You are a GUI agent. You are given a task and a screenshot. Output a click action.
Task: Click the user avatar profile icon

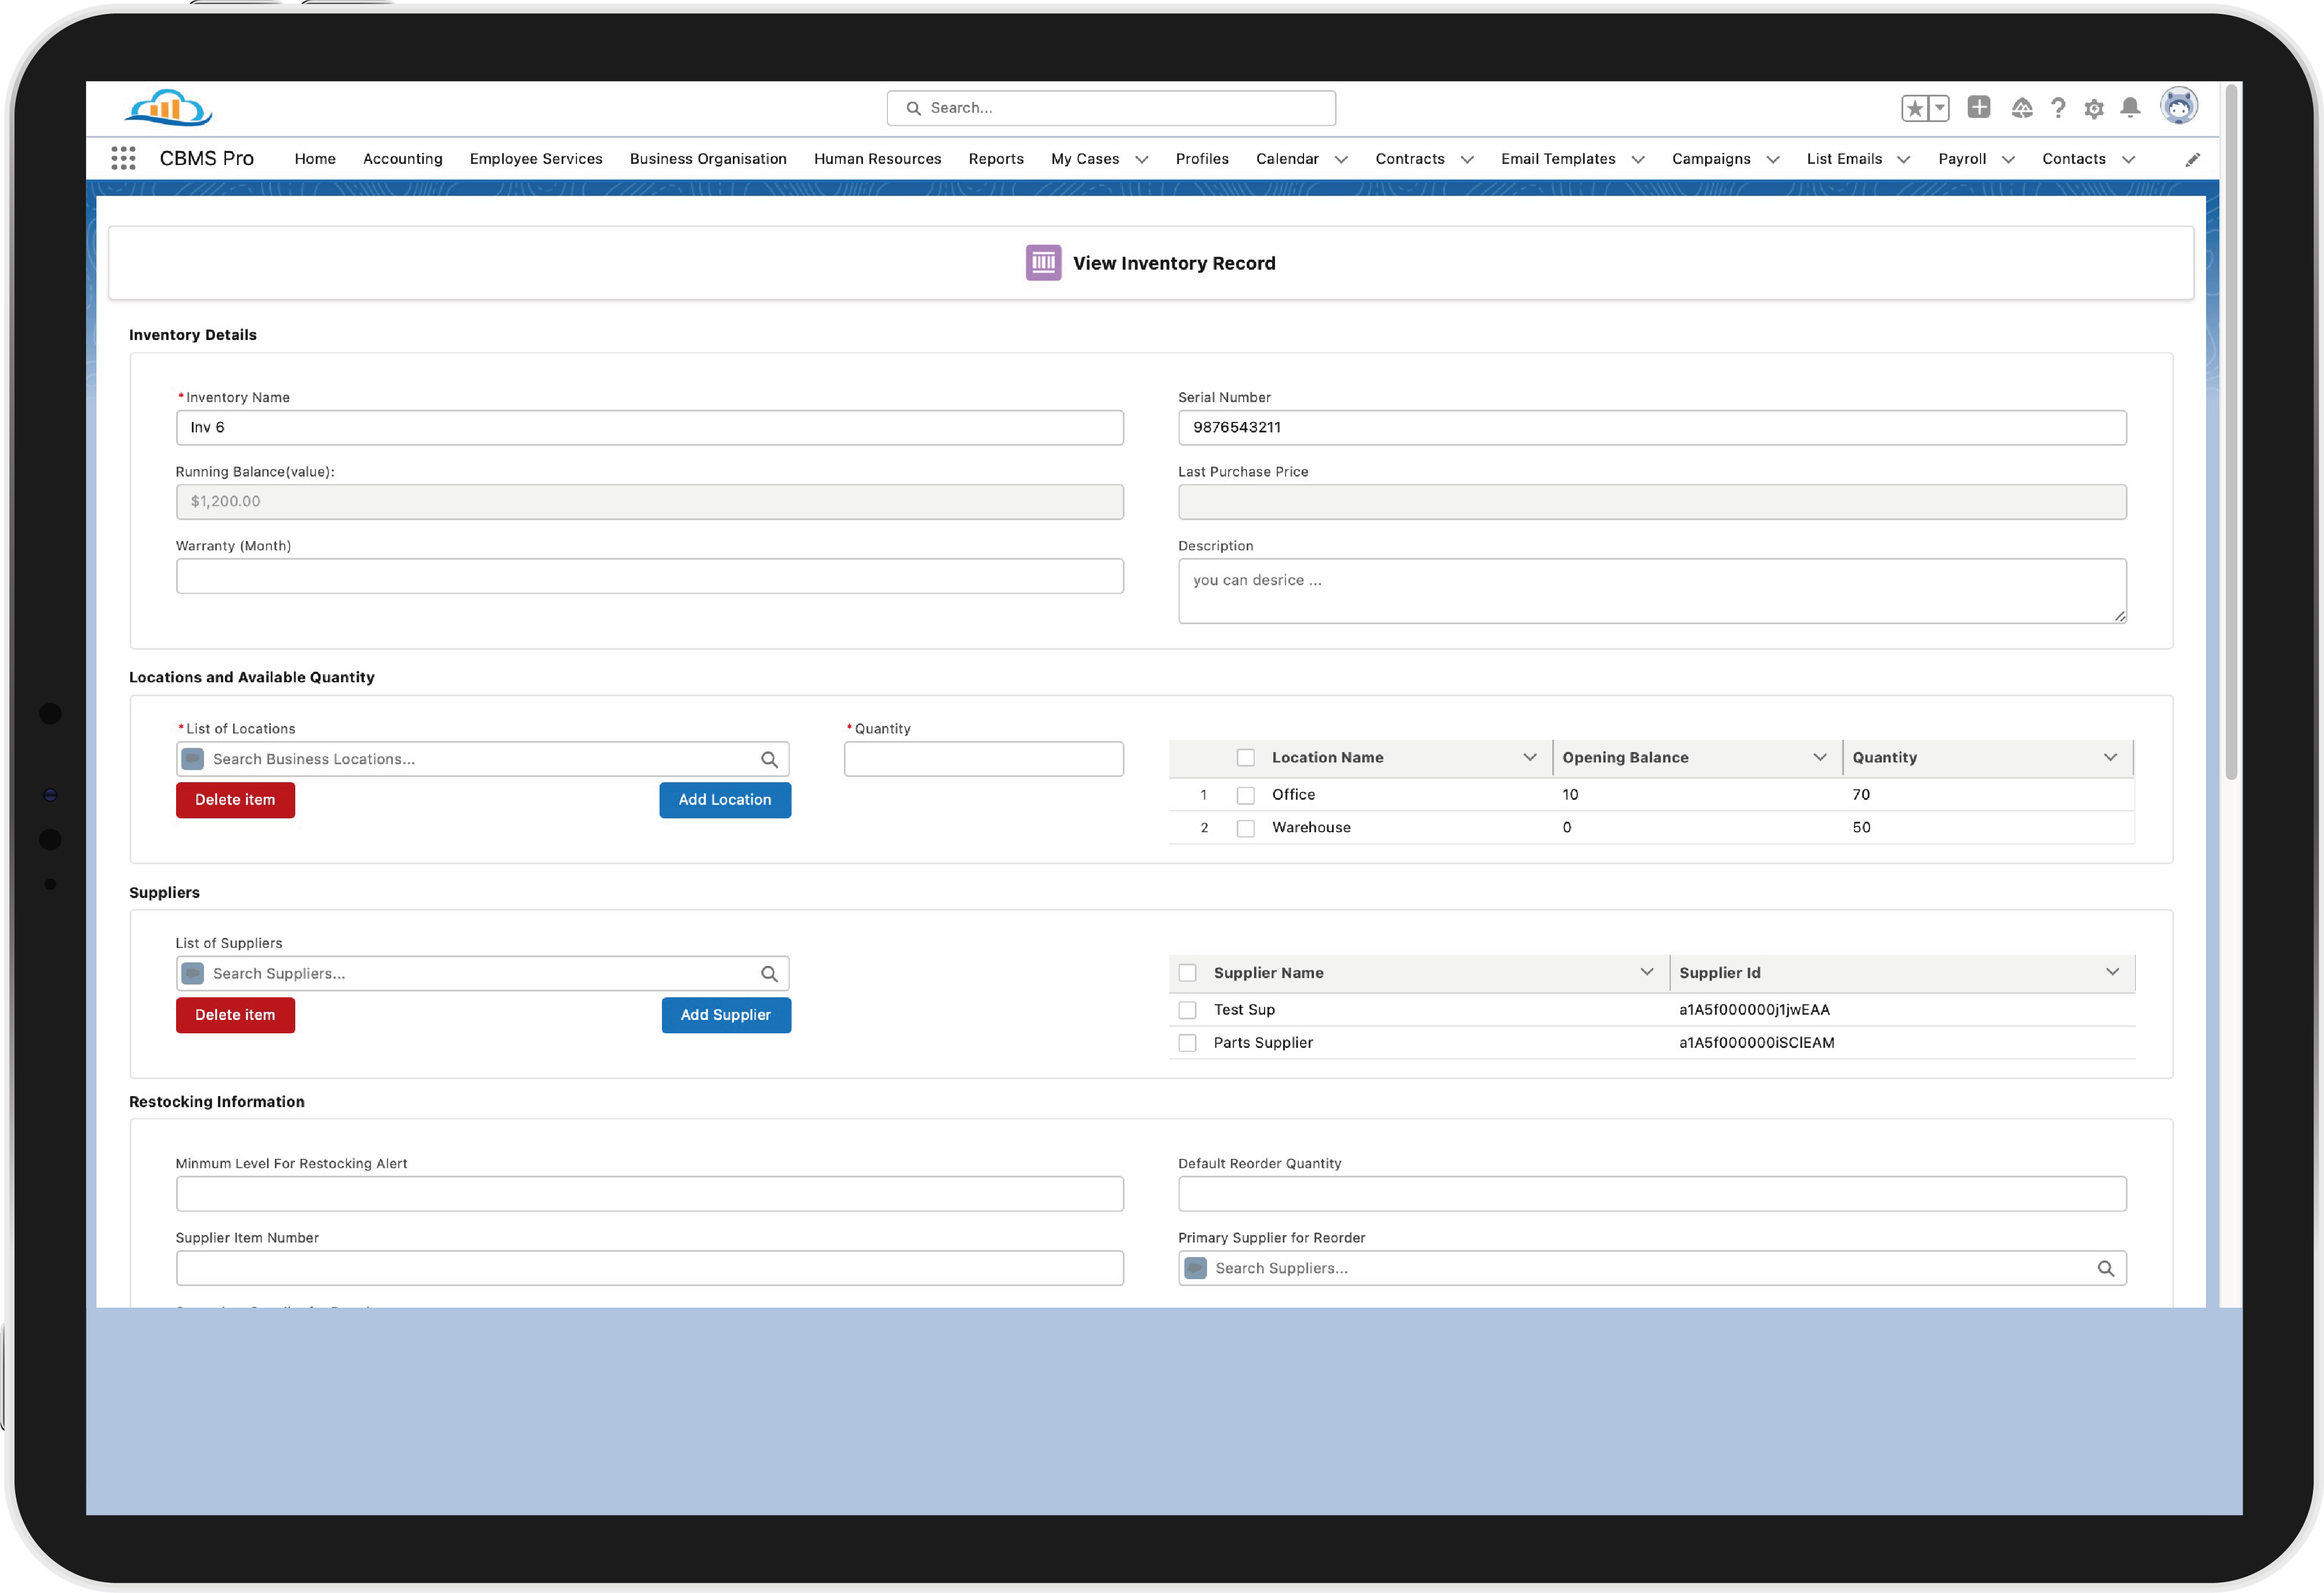pos(2179,106)
